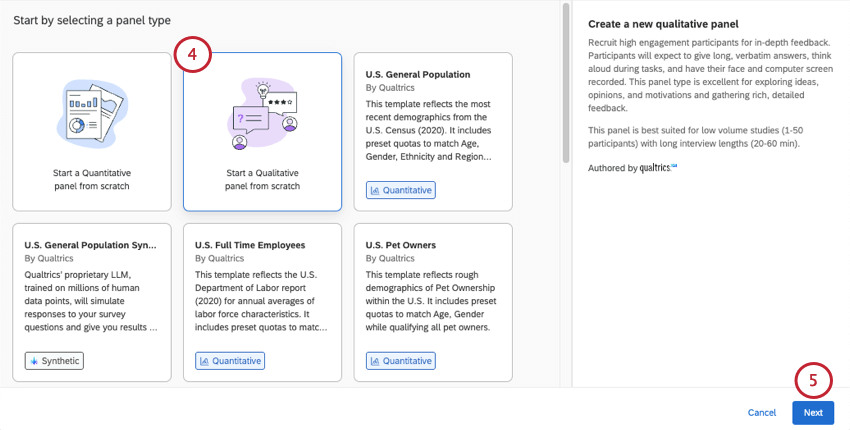The height and width of the screenshot is (430, 850).
Task: Click the Quantitative tag on U.S. General Population
Action: pos(400,190)
